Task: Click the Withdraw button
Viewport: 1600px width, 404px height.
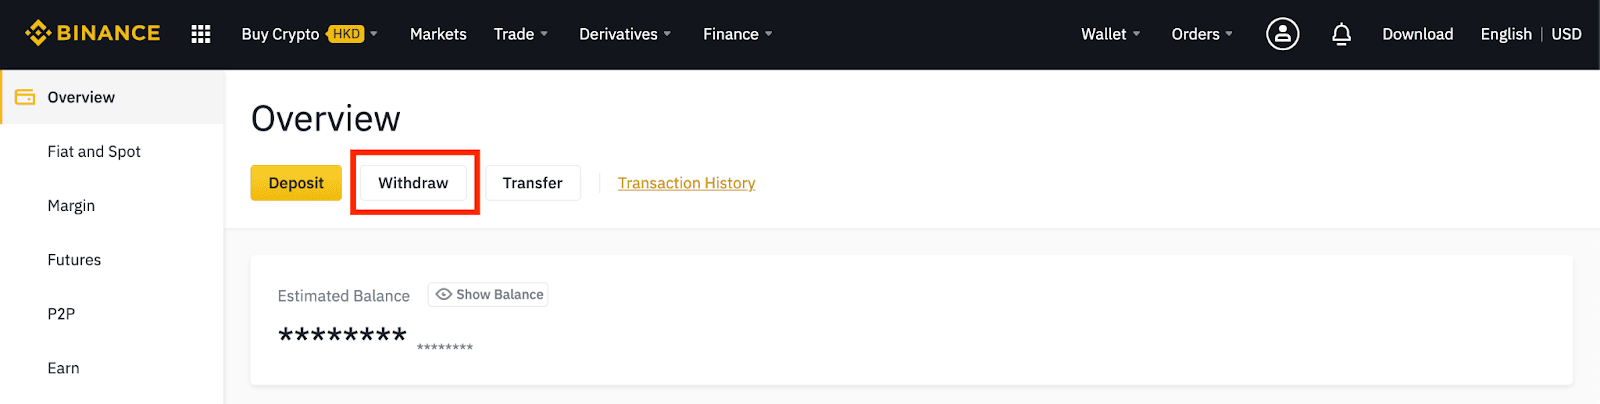Action: (413, 183)
